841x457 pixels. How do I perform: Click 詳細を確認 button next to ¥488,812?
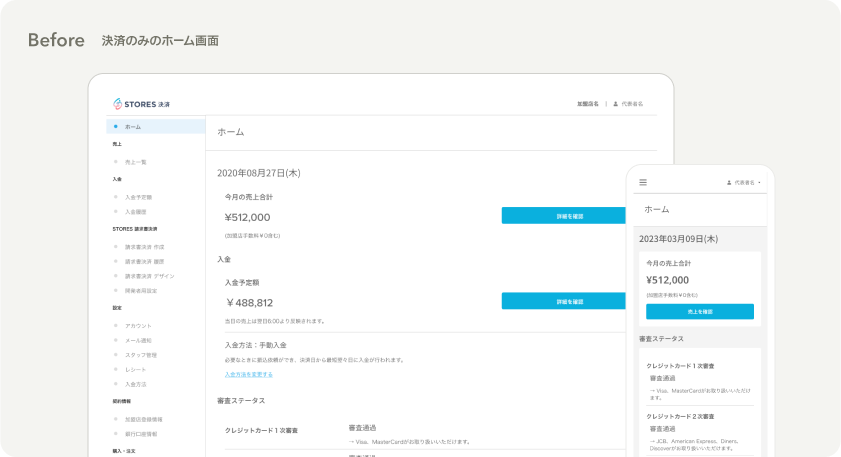[x=564, y=301]
